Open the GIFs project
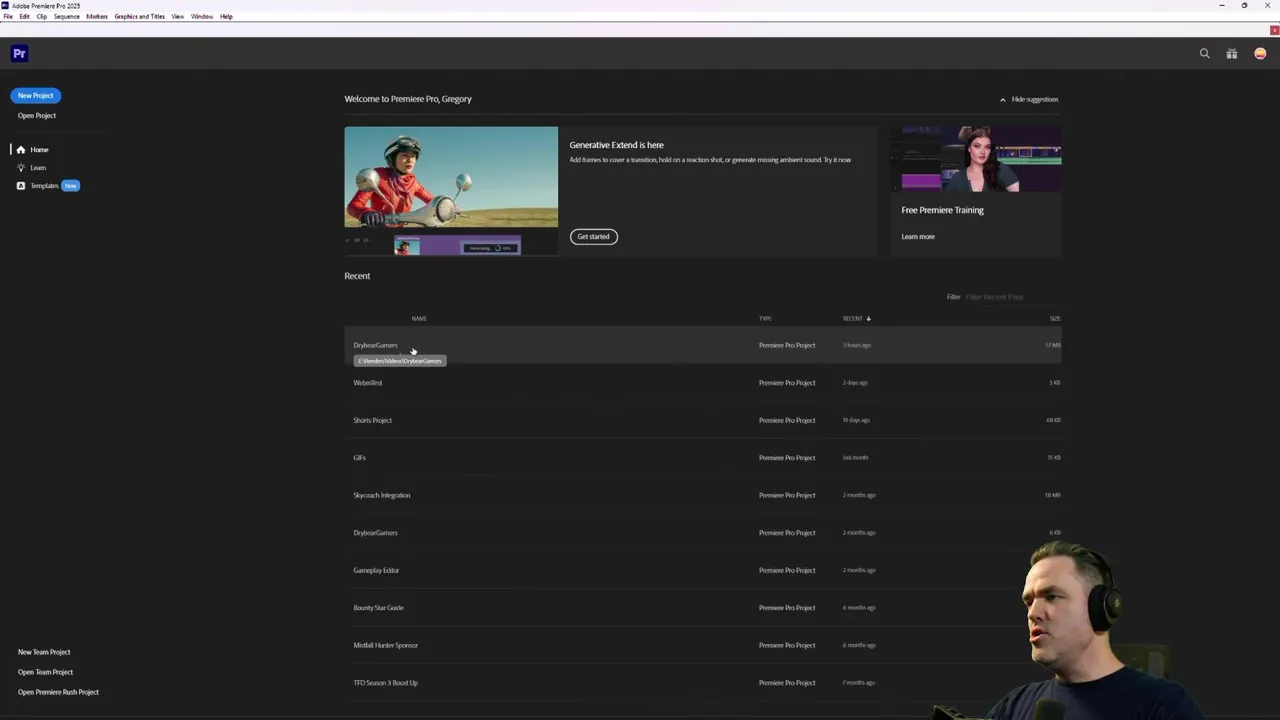The image size is (1280, 720). coord(703,458)
